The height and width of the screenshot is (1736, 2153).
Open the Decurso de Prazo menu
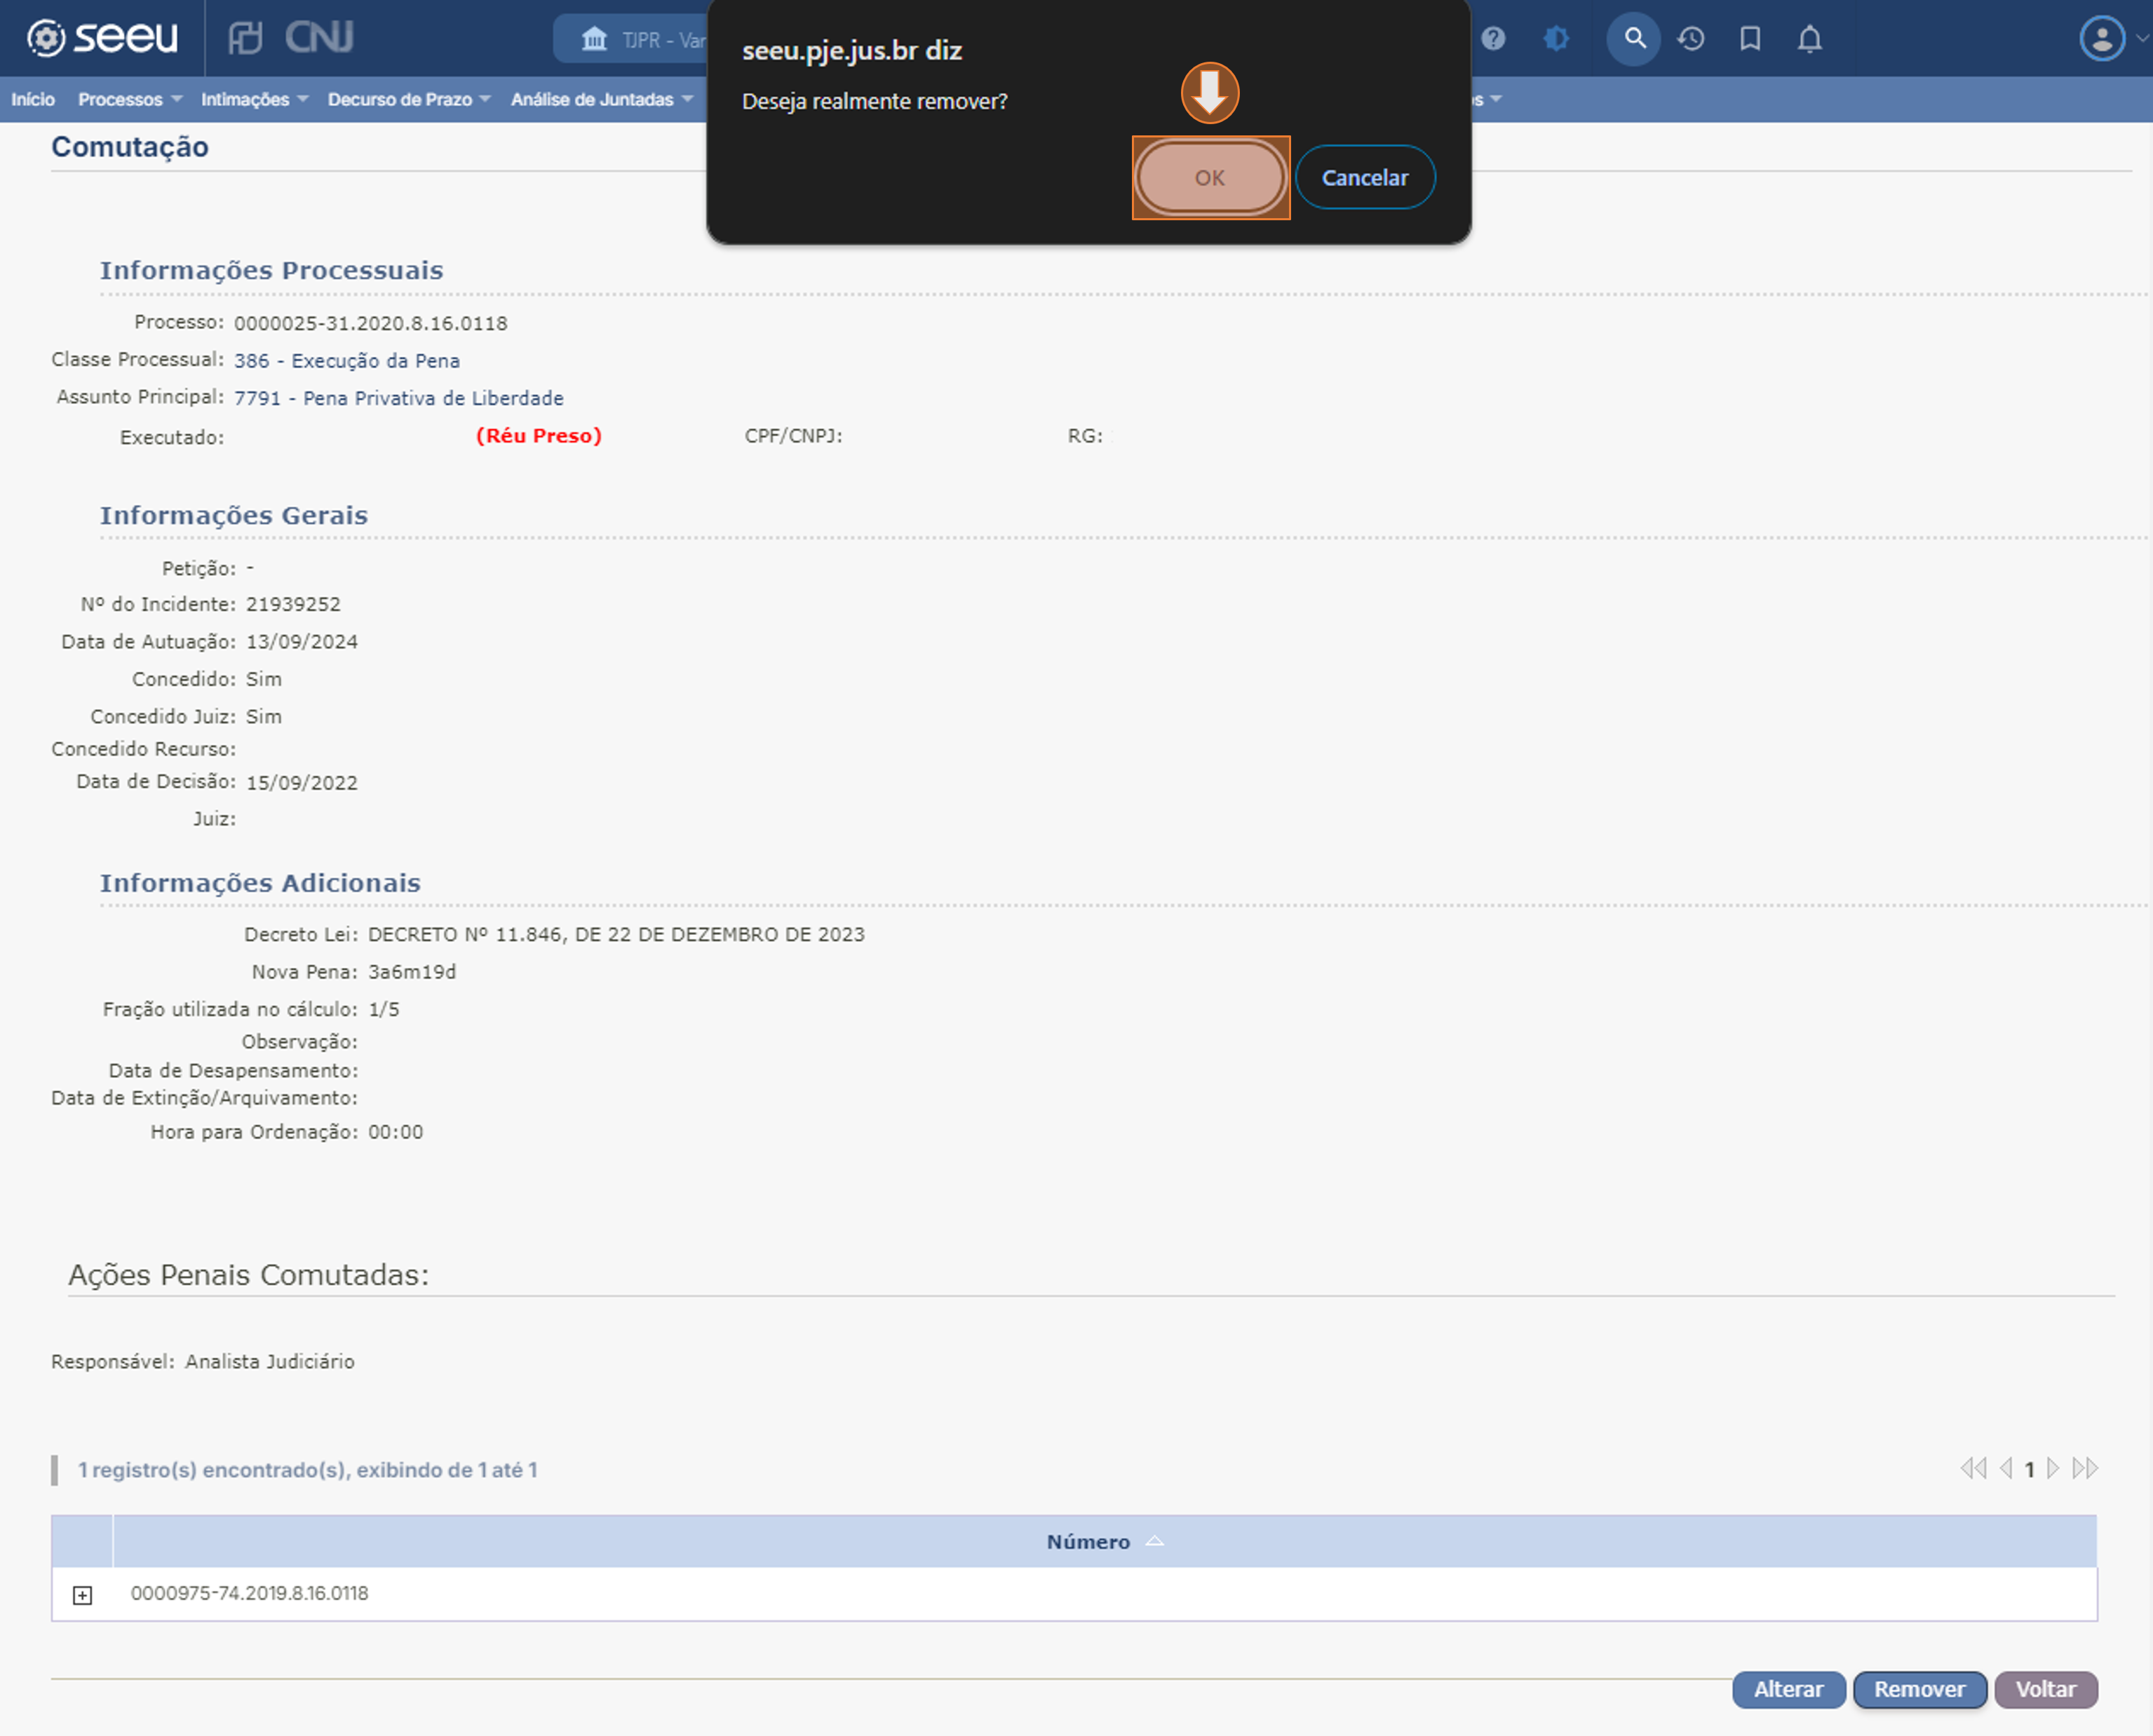409,99
